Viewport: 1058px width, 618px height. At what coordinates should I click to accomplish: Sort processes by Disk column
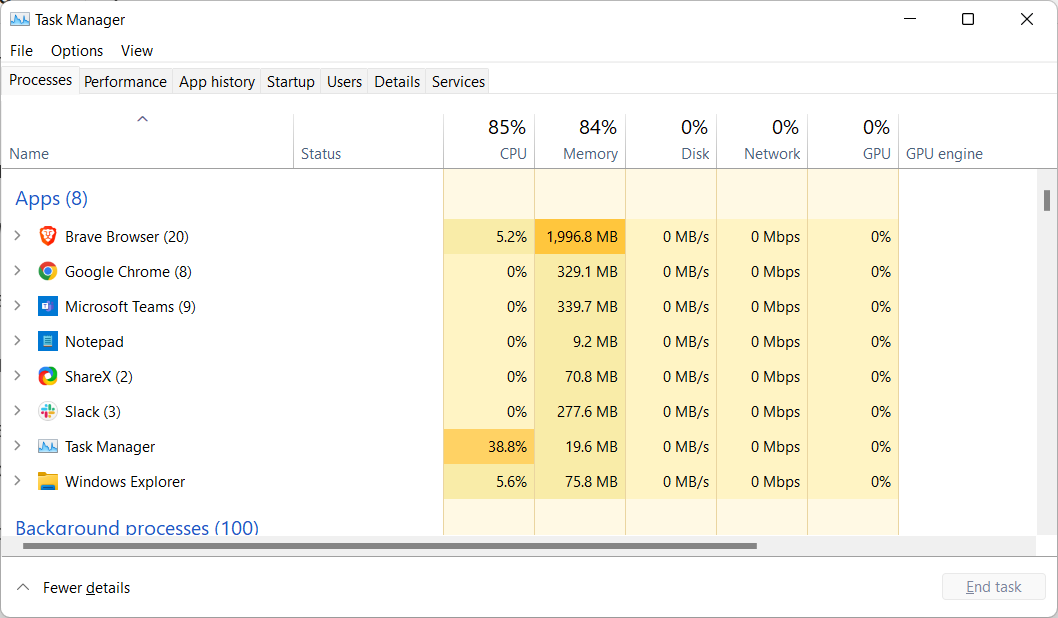pos(671,140)
